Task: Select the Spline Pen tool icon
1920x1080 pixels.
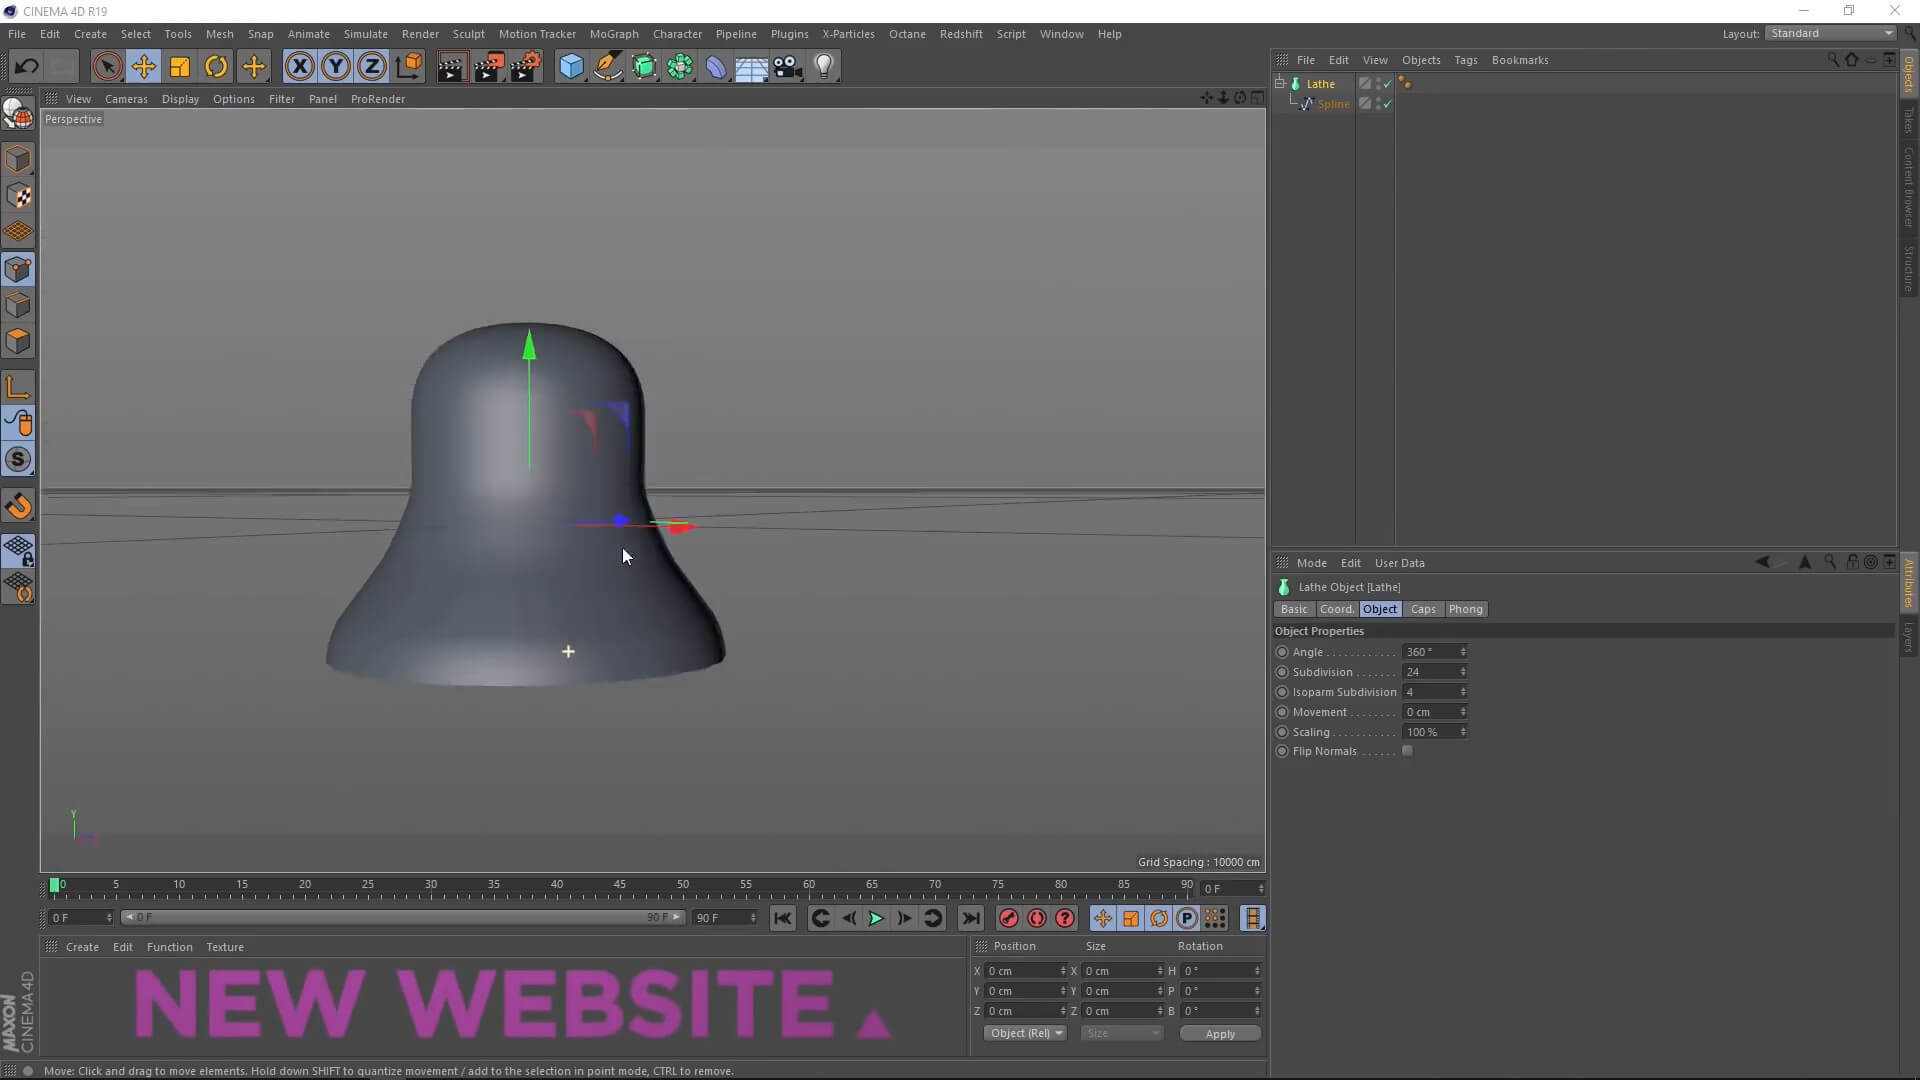Action: [x=607, y=66]
